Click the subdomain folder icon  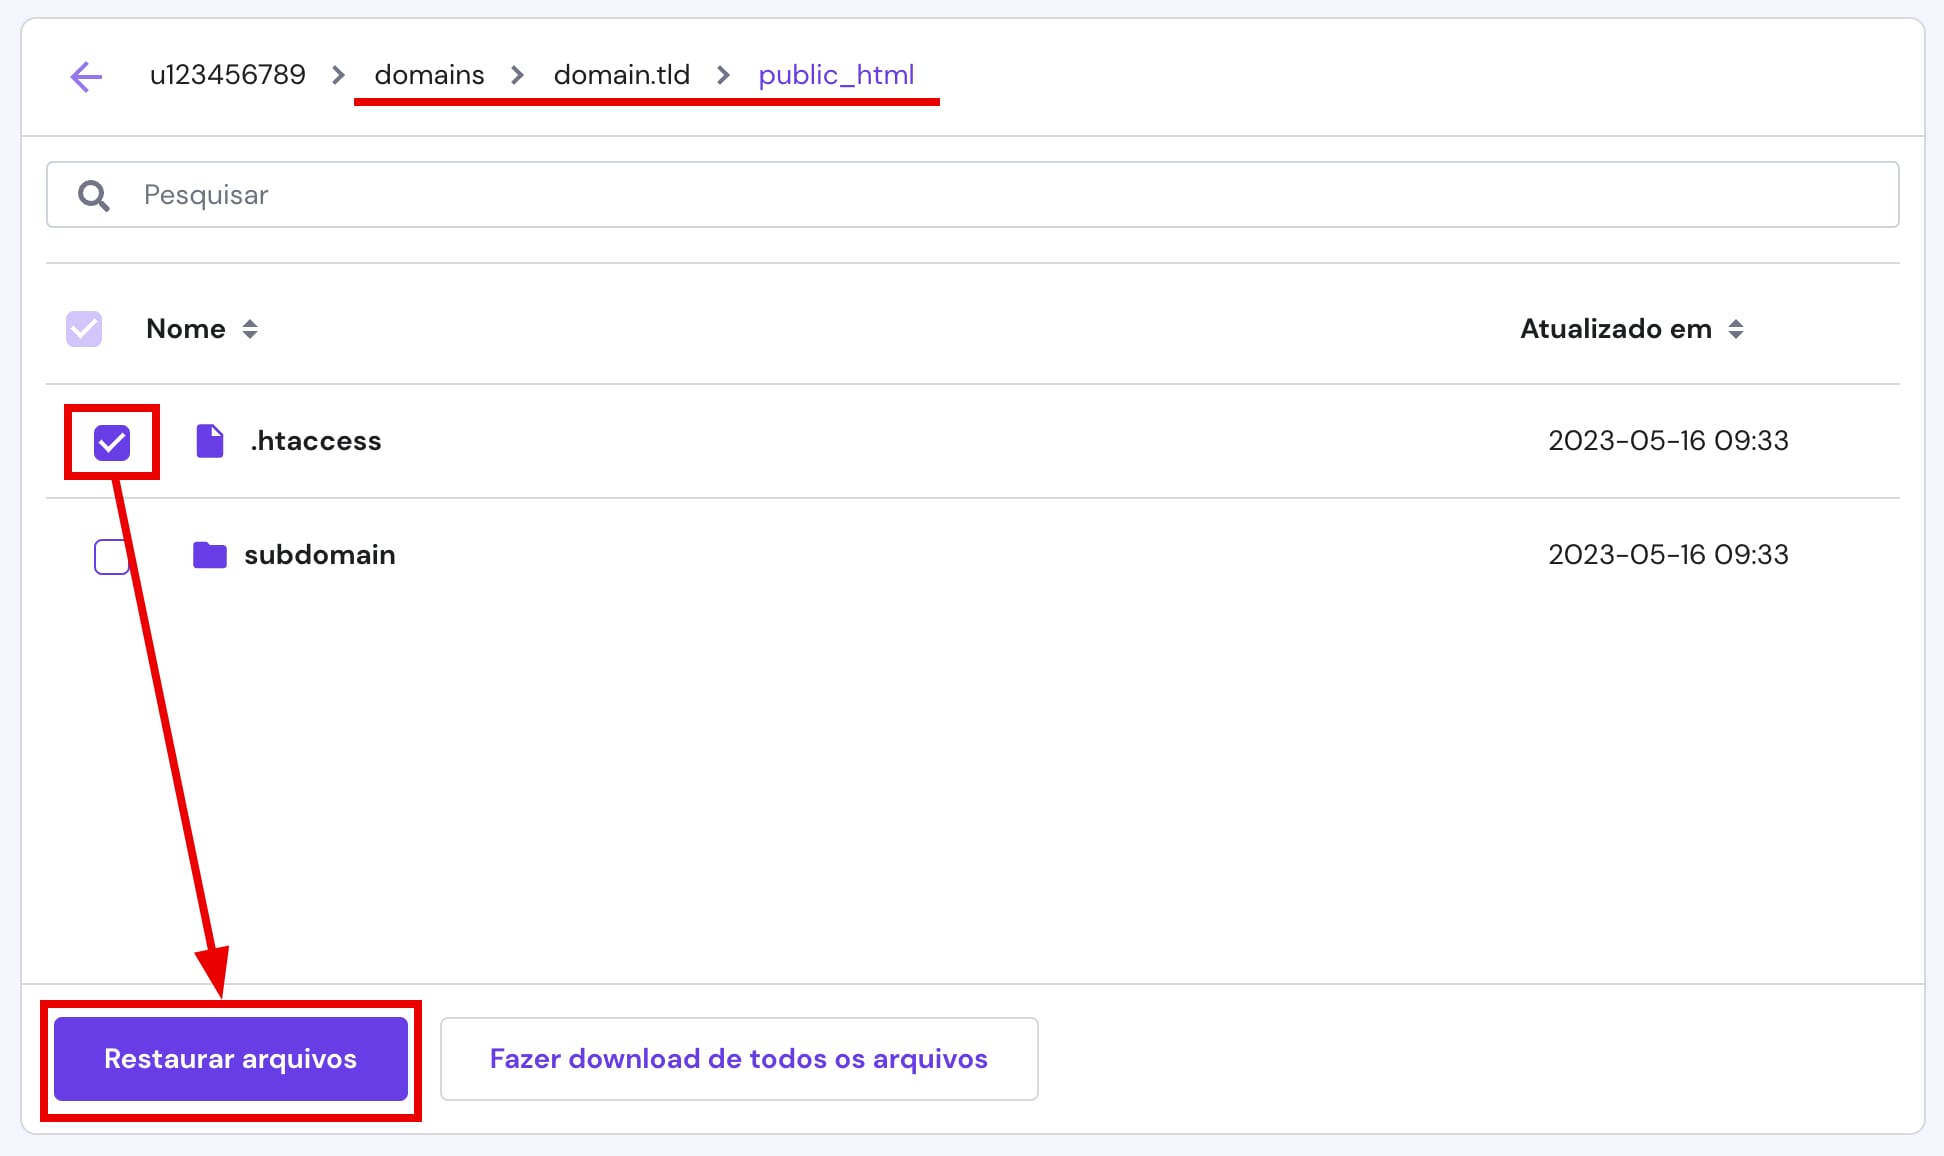[x=210, y=555]
